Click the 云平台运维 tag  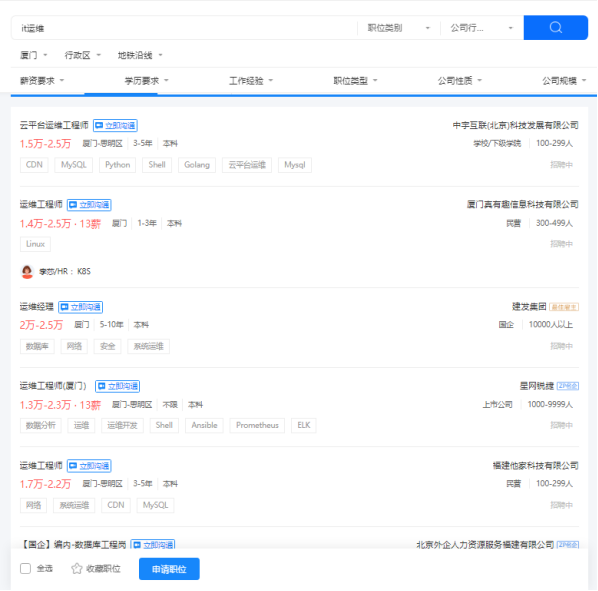point(247,165)
